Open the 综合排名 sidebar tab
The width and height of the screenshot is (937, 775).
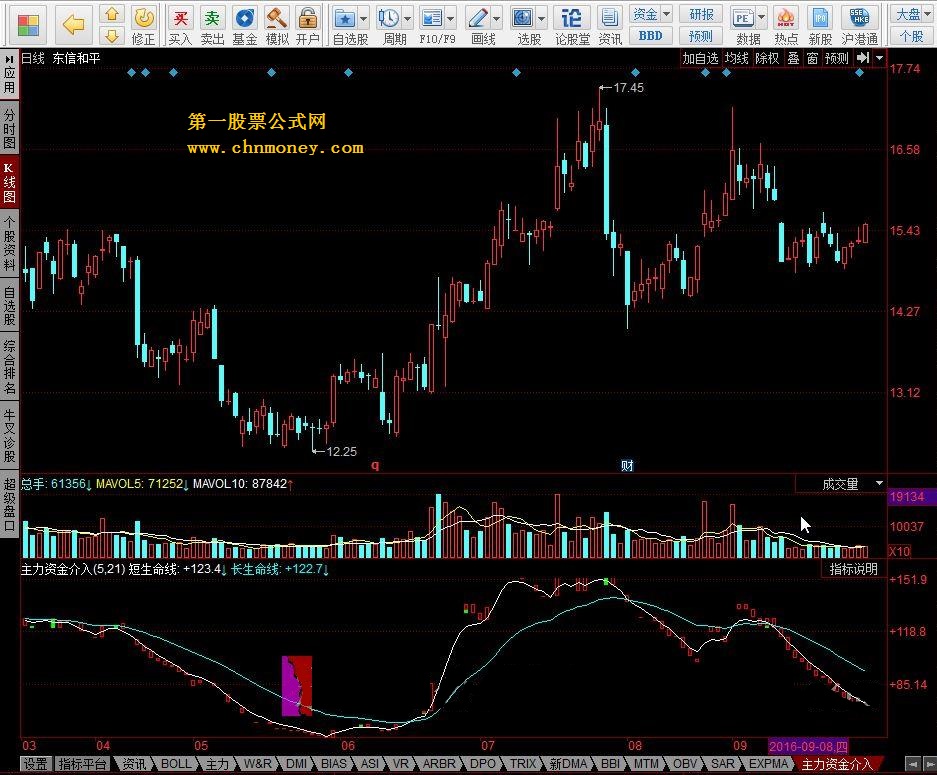tap(10, 366)
